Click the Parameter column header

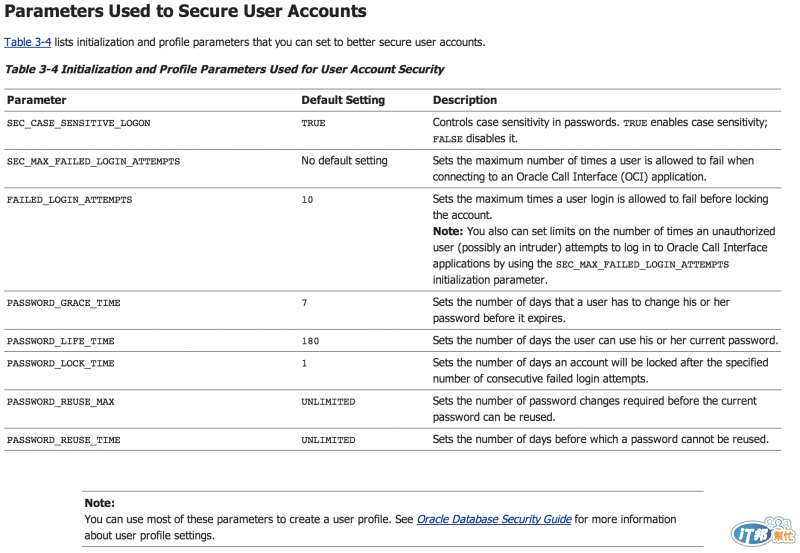pos(36,100)
